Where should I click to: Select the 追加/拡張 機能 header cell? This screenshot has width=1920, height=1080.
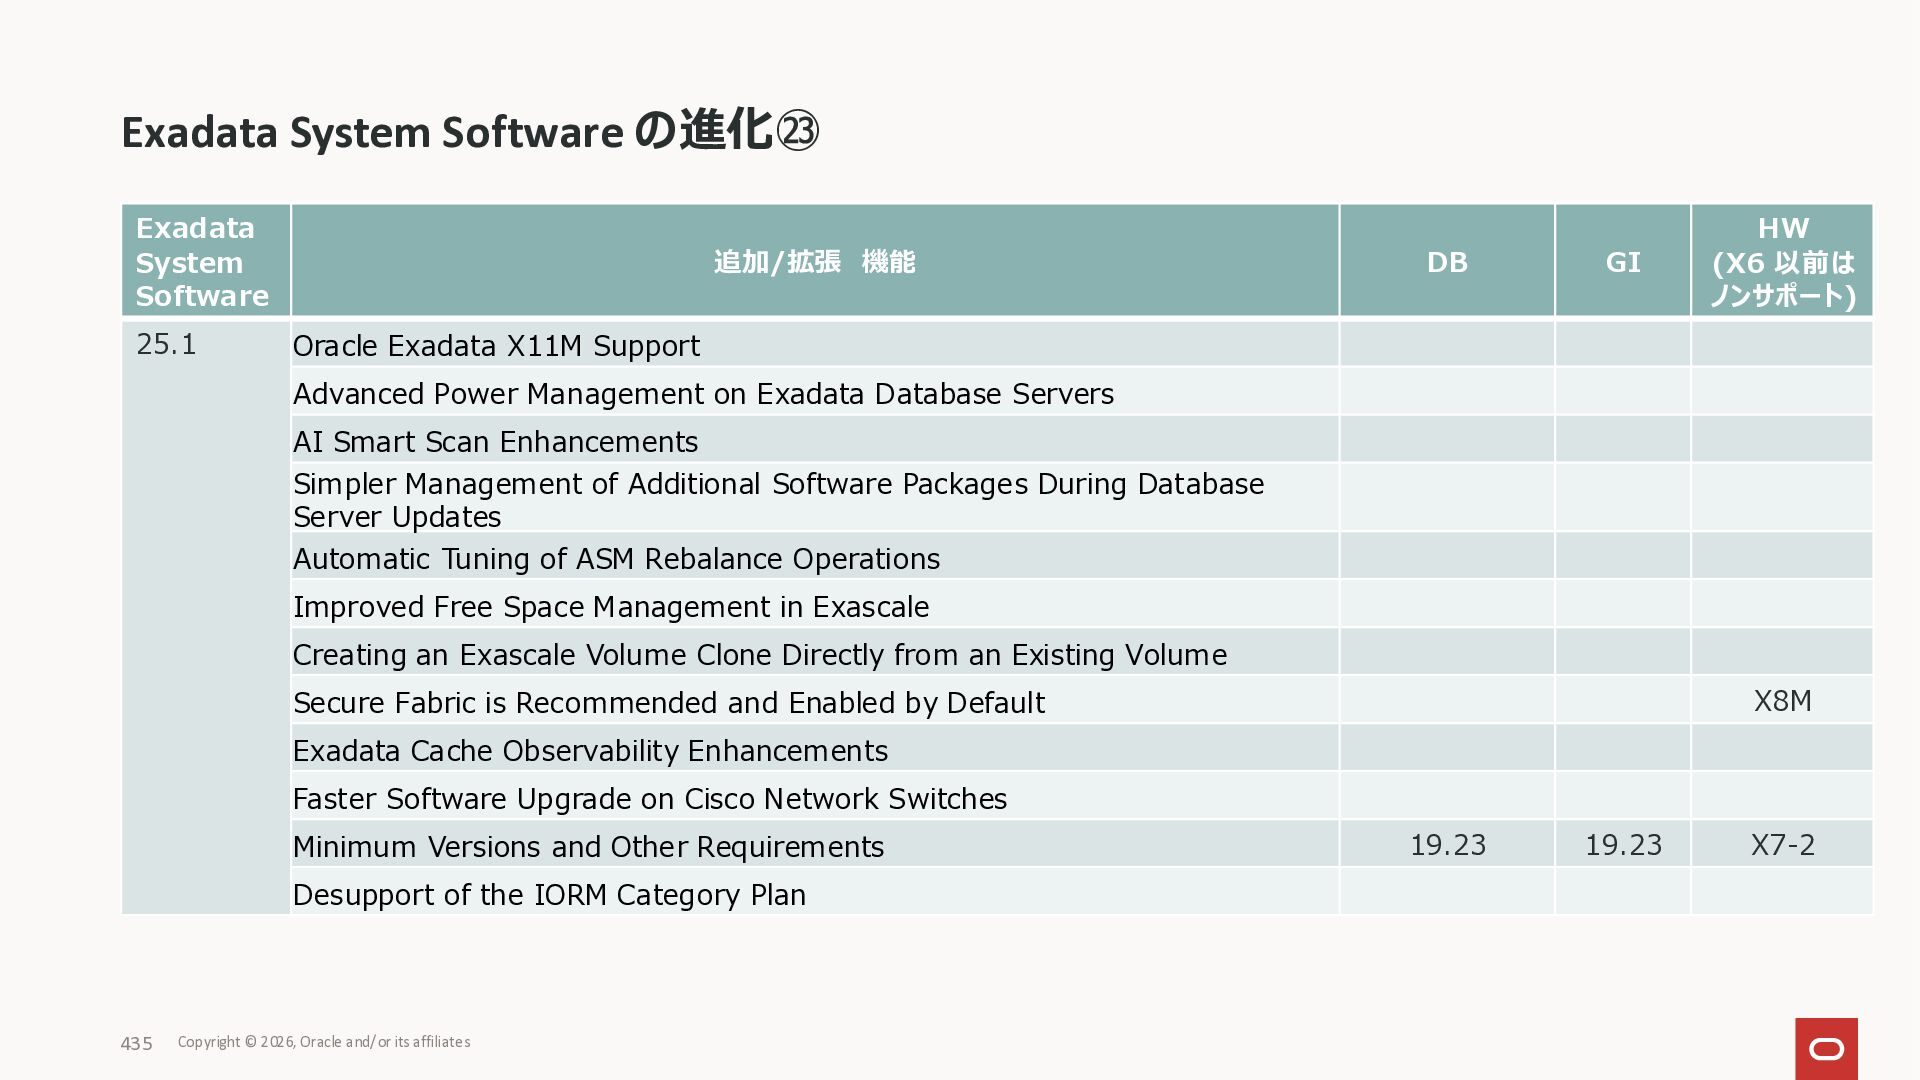pyautogui.click(x=814, y=262)
